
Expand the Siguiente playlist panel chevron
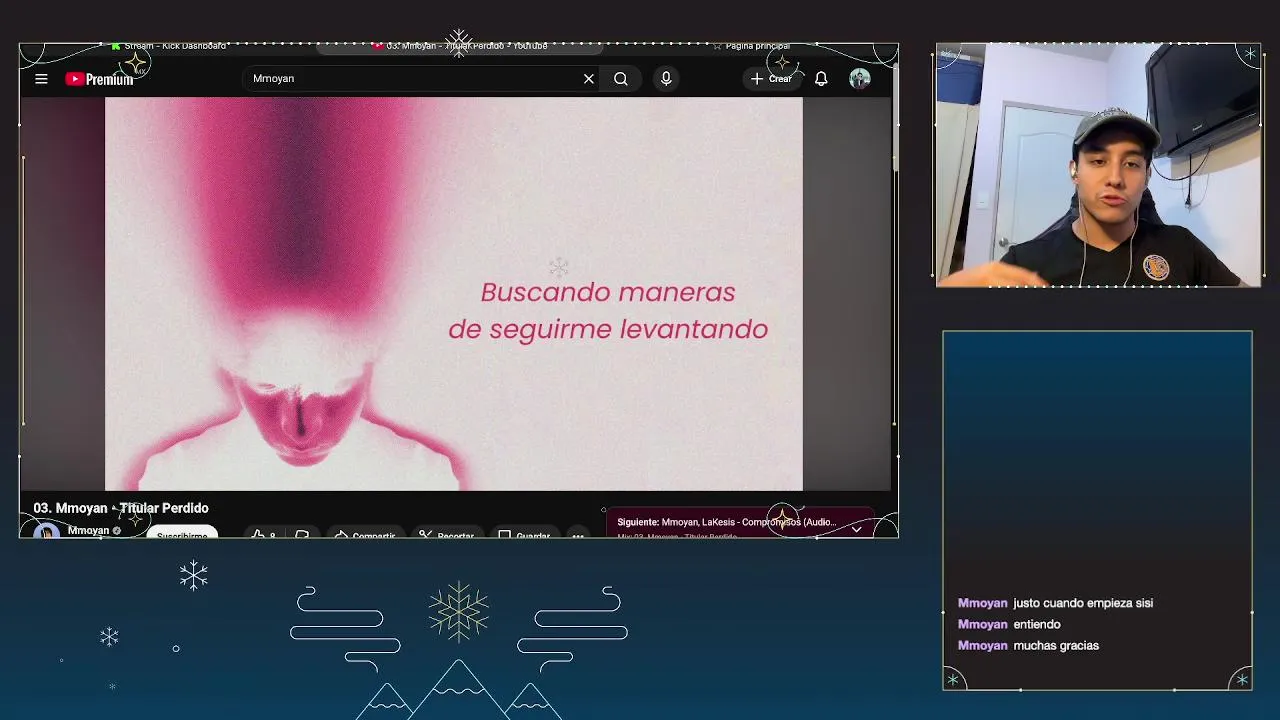tap(857, 529)
